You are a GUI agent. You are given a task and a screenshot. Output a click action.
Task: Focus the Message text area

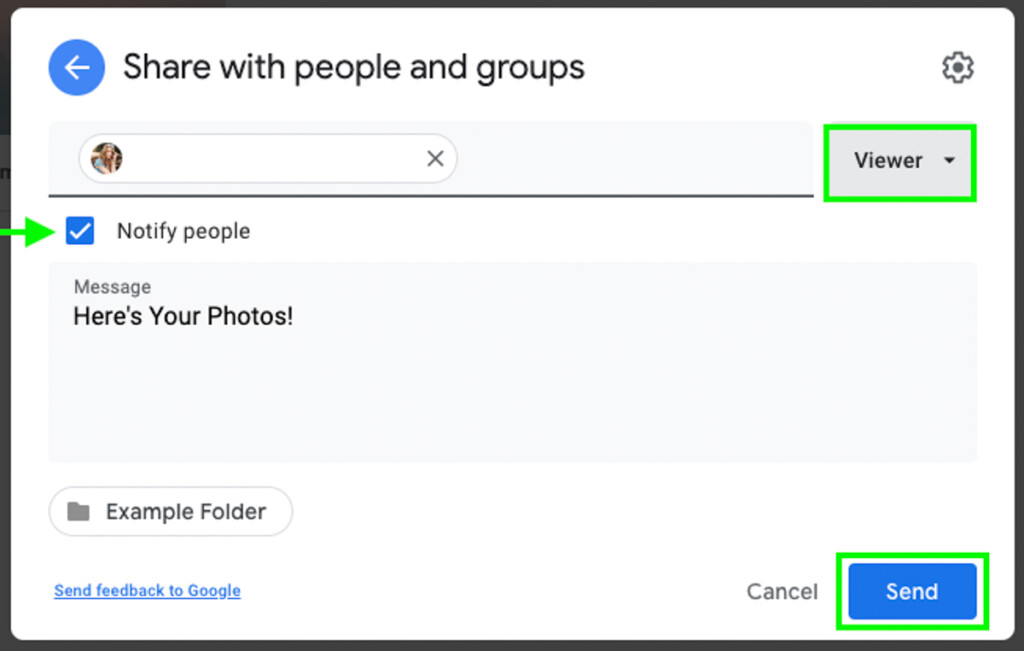click(x=513, y=362)
